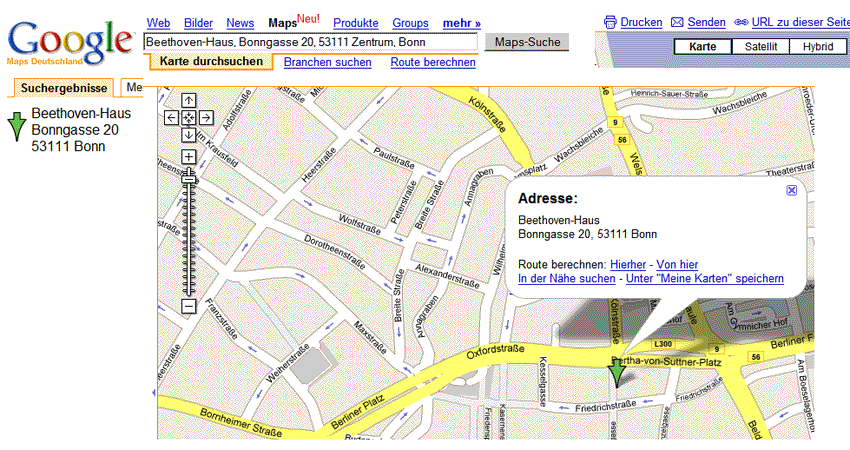Screen dimensions: 850x450
Task: Adjust the zoom level slider handle
Action: click(x=189, y=178)
